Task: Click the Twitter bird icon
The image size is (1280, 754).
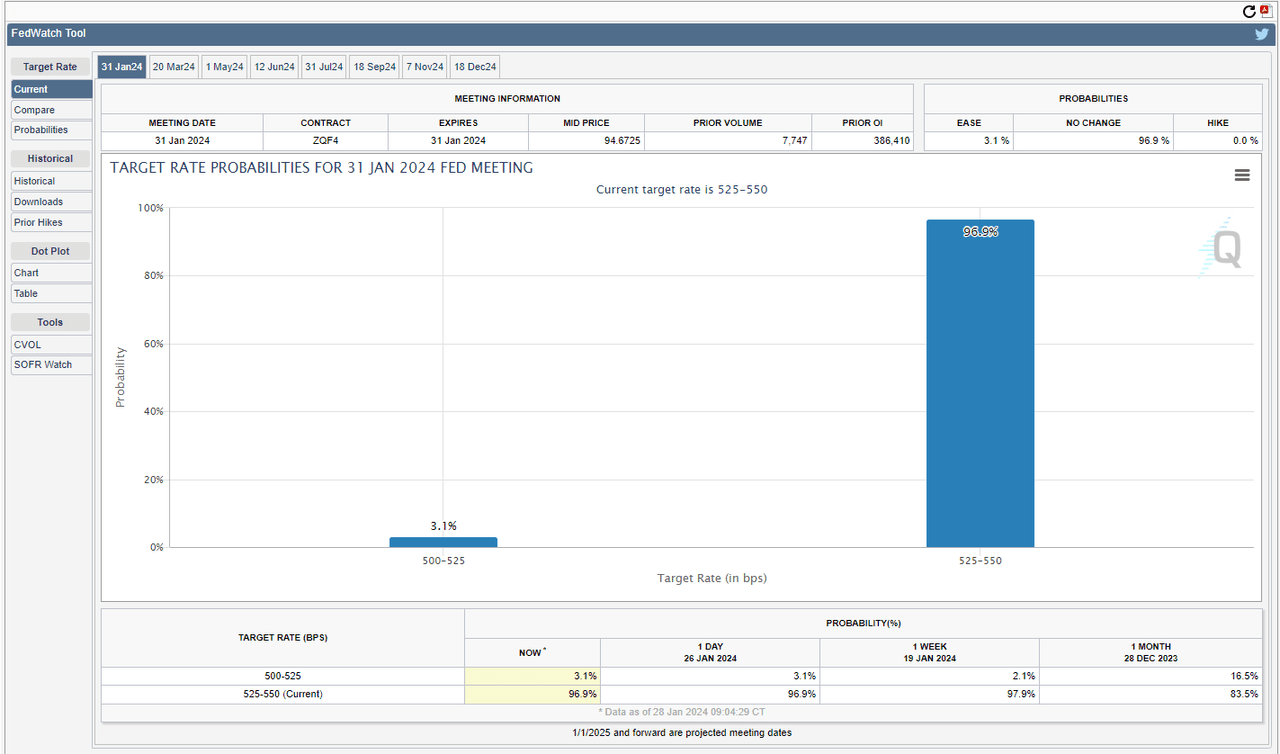Action: click(x=1262, y=33)
